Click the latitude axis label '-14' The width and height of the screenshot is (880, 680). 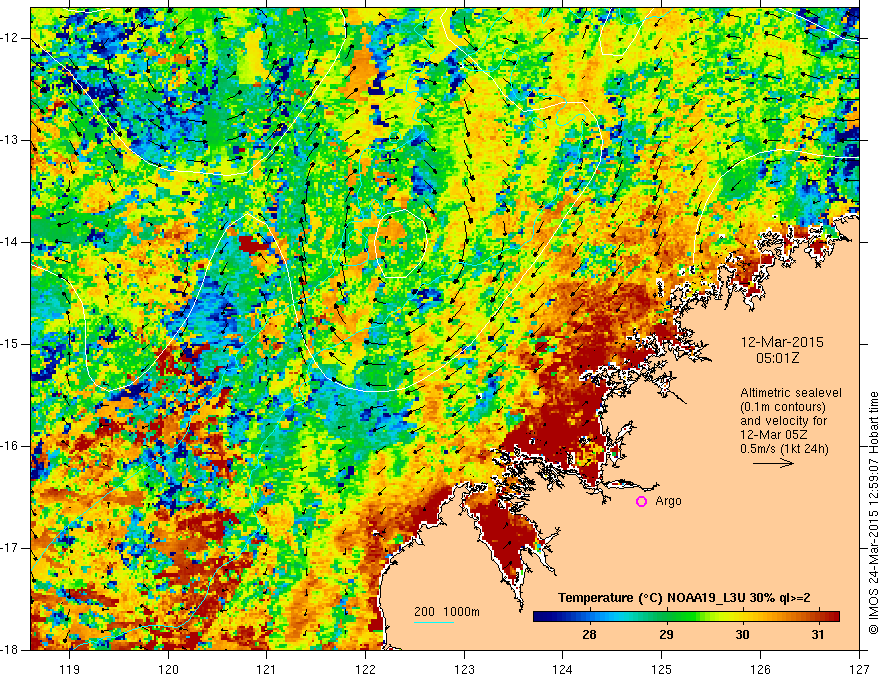(x=10, y=242)
